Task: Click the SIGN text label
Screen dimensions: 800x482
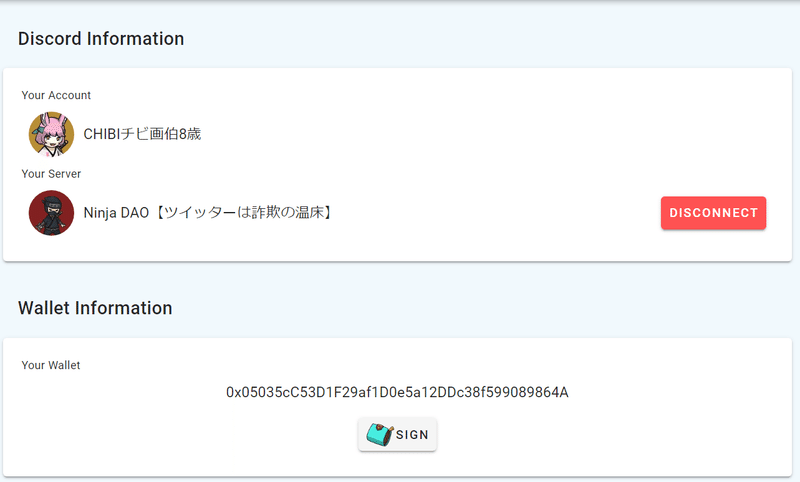Action: 412,435
